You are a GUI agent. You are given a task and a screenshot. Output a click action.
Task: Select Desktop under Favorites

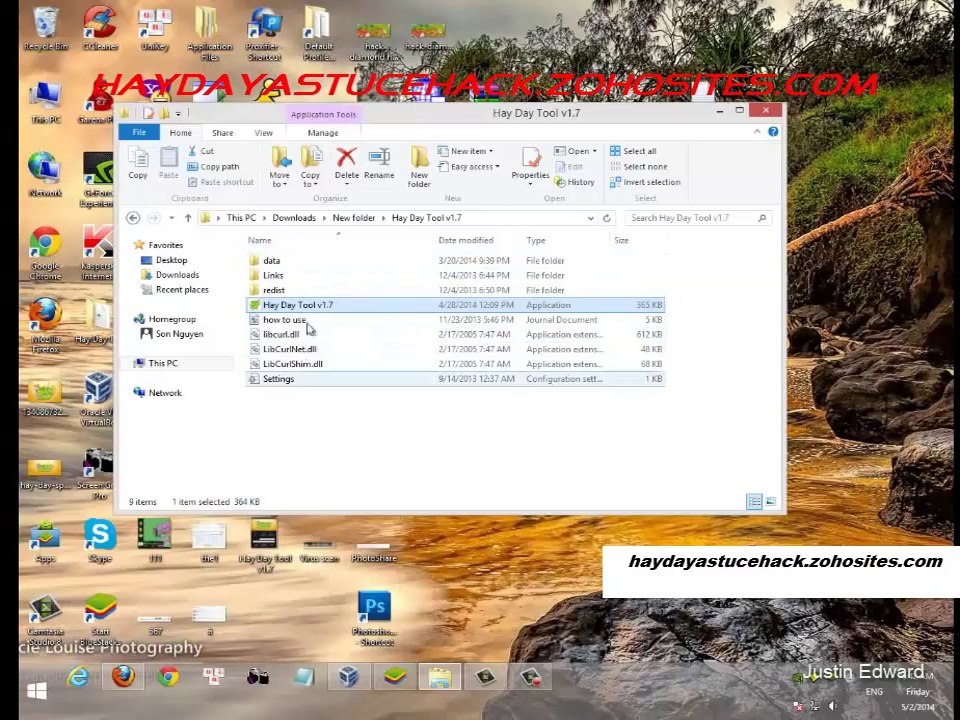[164, 260]
